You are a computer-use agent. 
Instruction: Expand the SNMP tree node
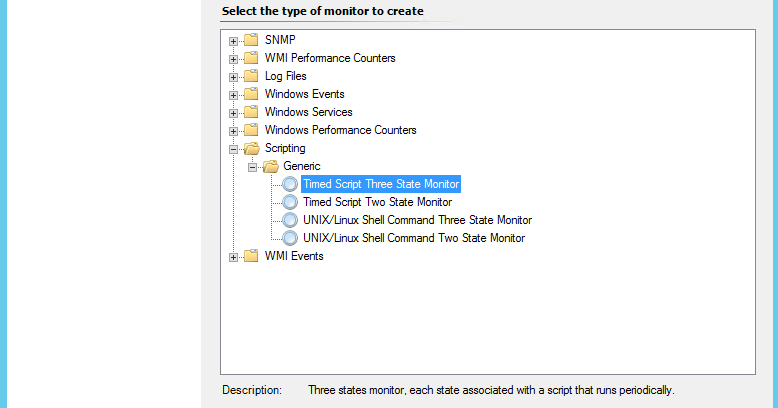pos(233,41)
